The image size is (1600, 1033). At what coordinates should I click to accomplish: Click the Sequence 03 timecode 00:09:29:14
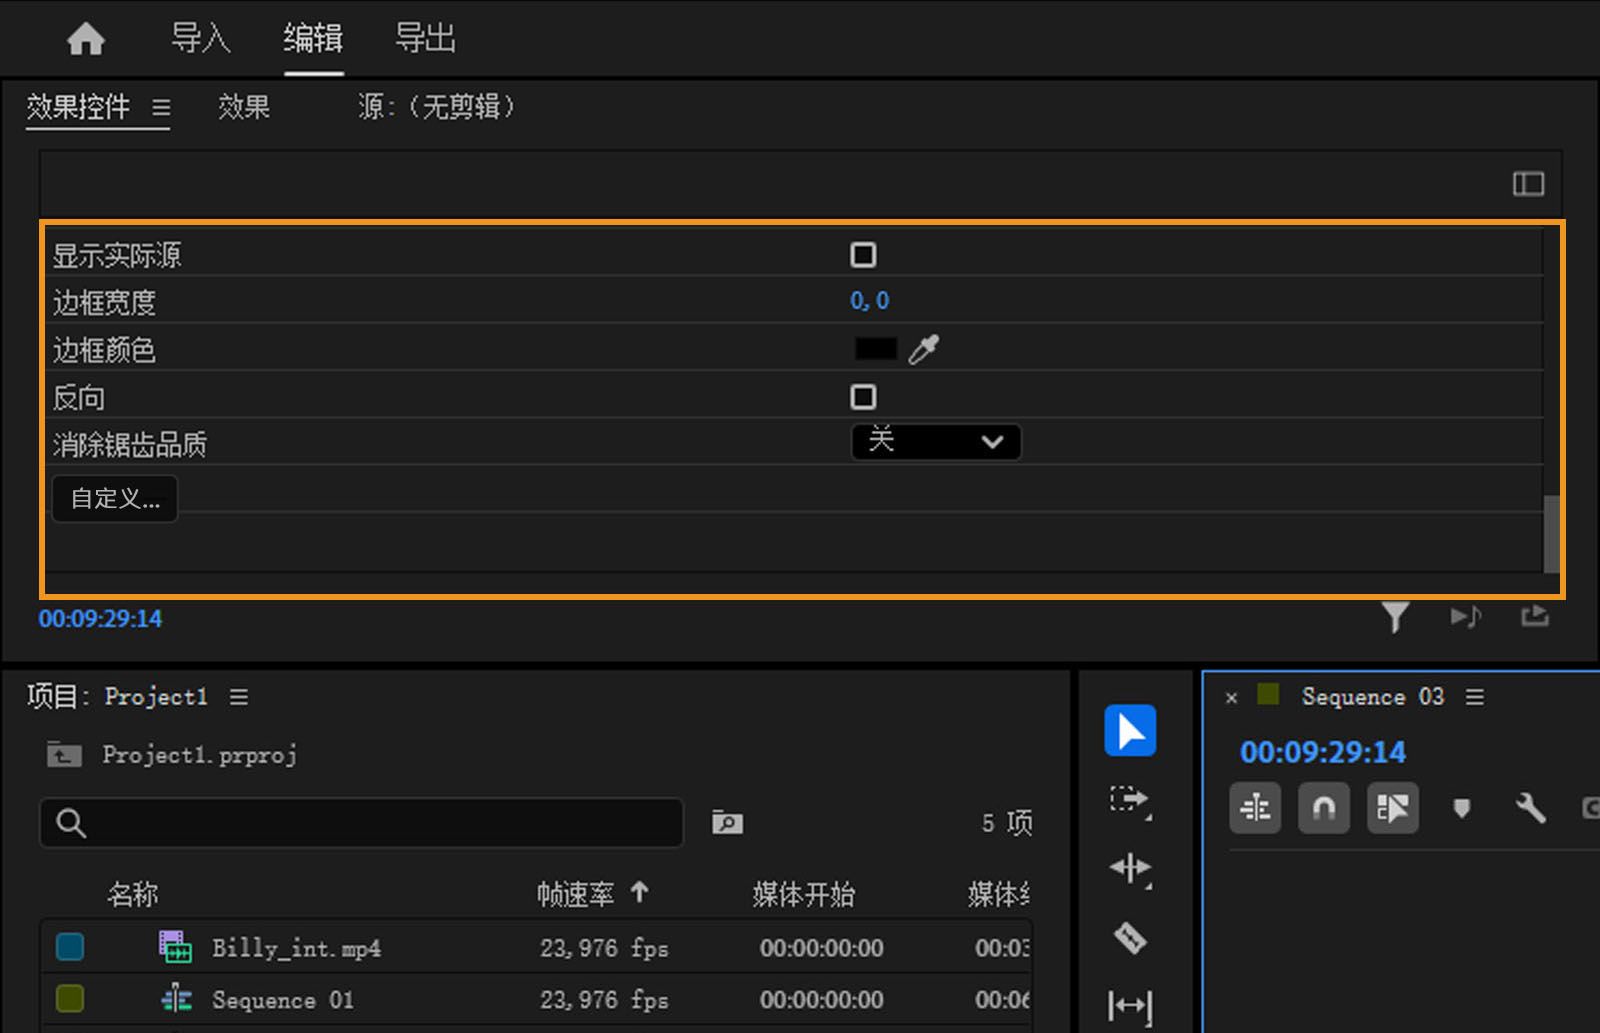[1323, 752]
